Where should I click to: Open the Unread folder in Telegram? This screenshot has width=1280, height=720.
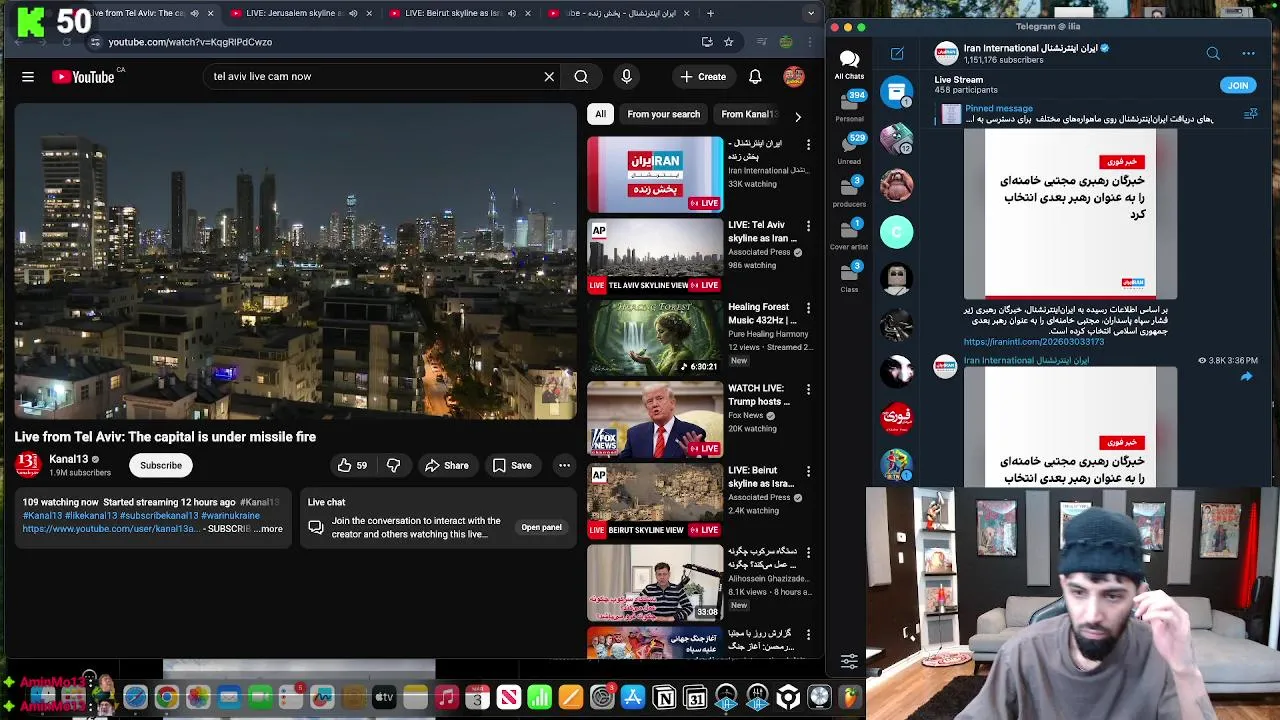pos(849,147)
